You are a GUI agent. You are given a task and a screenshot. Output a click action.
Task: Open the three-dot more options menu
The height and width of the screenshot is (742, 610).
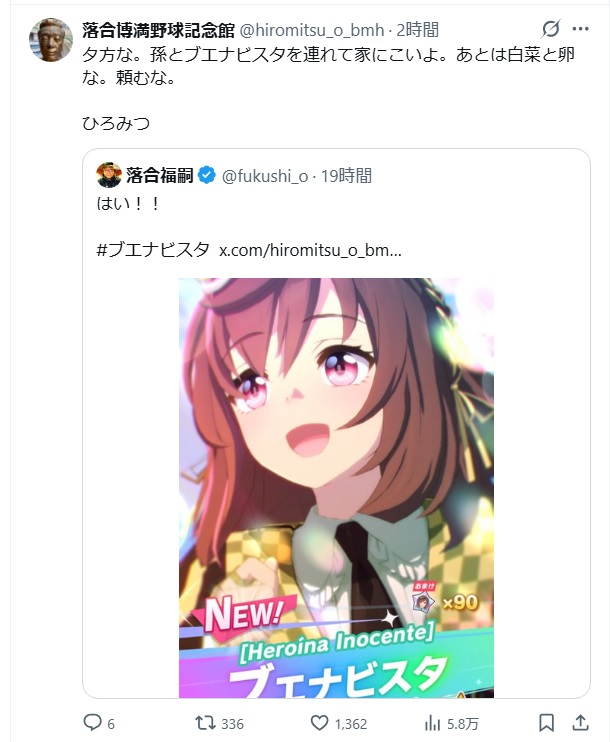(580, 29)
